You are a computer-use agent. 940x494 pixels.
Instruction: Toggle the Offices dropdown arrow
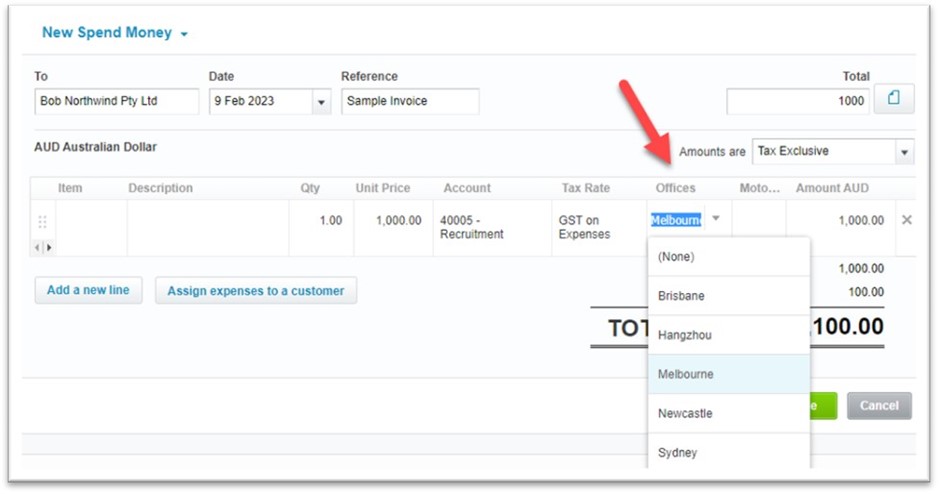pos(716,219)
